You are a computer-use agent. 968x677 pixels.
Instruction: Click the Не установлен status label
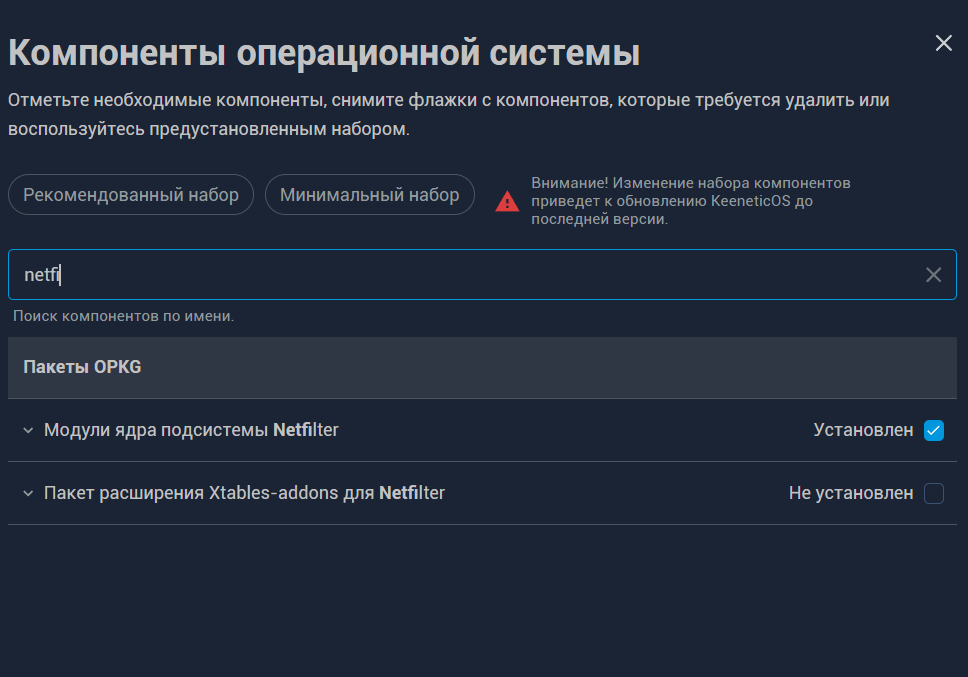point(850,493)
